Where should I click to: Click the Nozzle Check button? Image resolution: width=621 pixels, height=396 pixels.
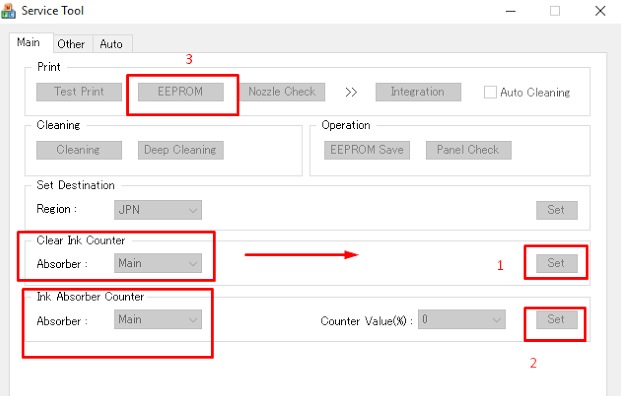(x=282, y=92)
